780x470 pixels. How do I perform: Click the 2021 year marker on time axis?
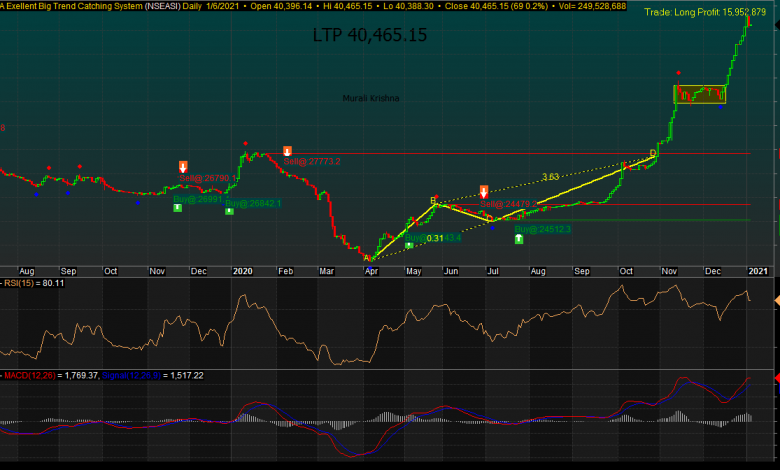pos(759,271)
